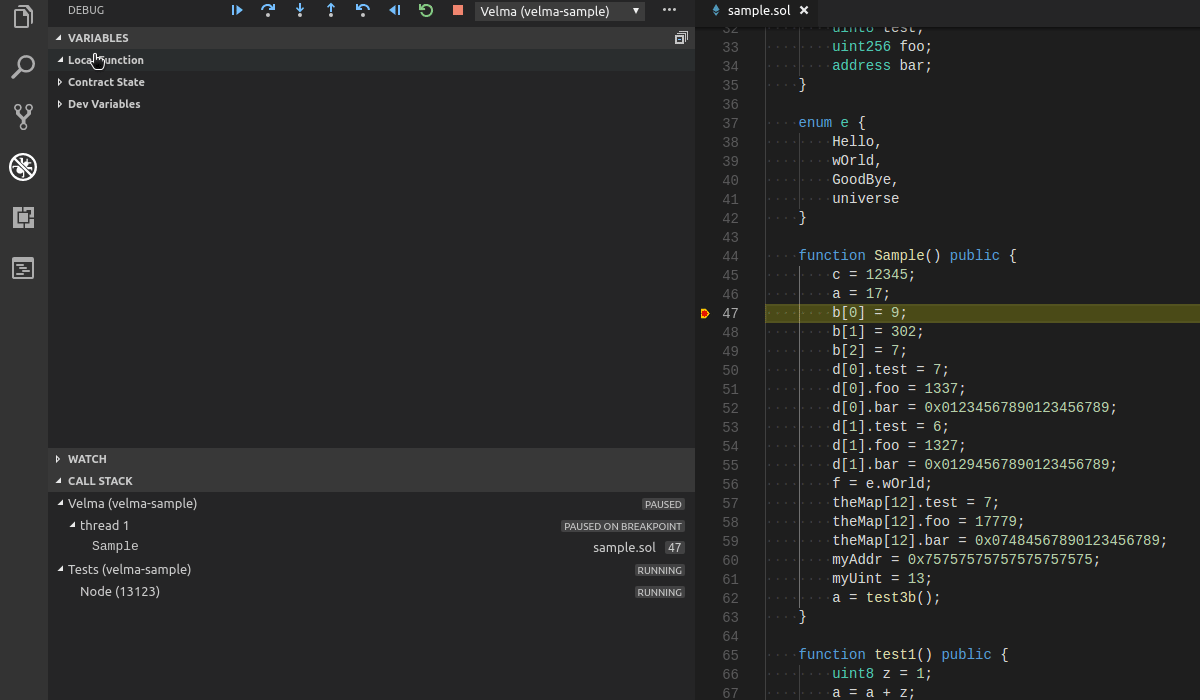Image resolution: width=1200 pixels, height=700 pixels.
Task: Toggle breakpoint on line 47 gutter
Action: tap(705, 313)
